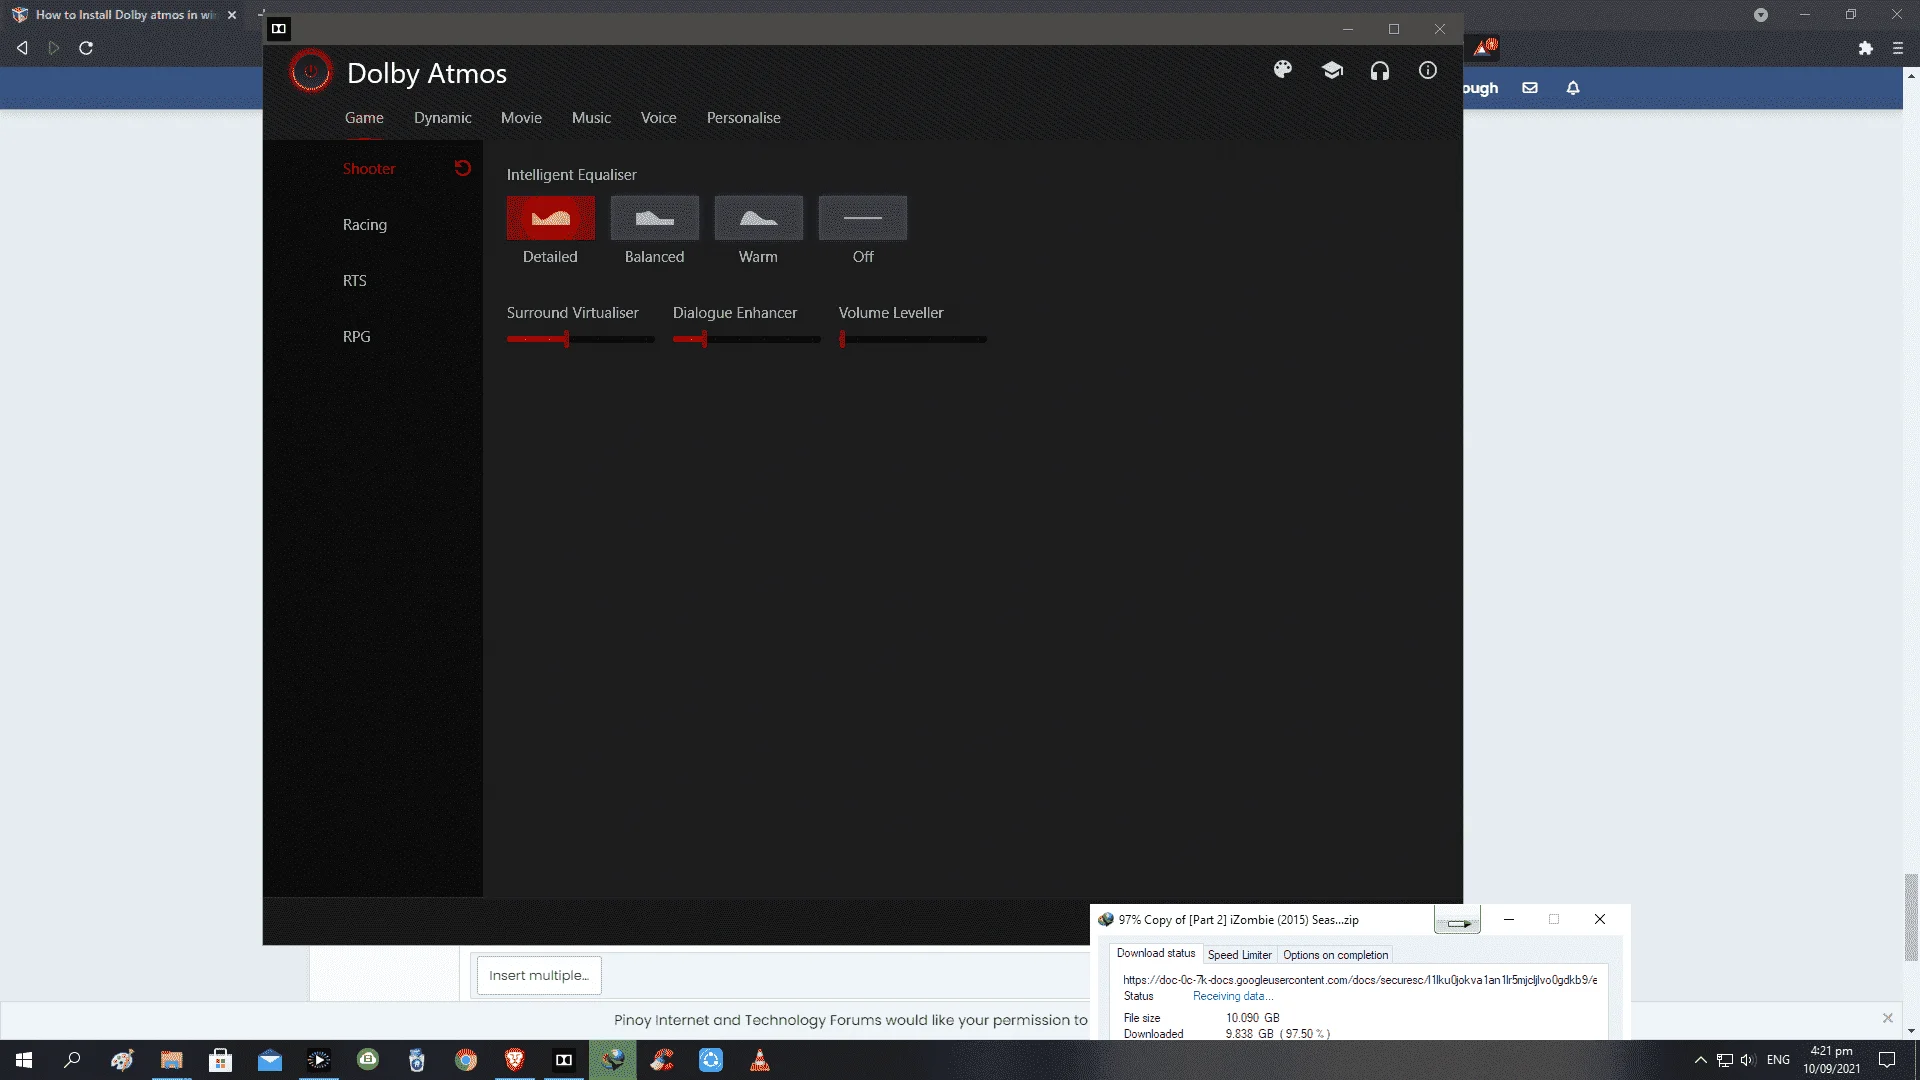Image resolution: width=1920 pixels, height=1080 pixels.
Task: Select the Shooter game profile
Action: (369, 169)
